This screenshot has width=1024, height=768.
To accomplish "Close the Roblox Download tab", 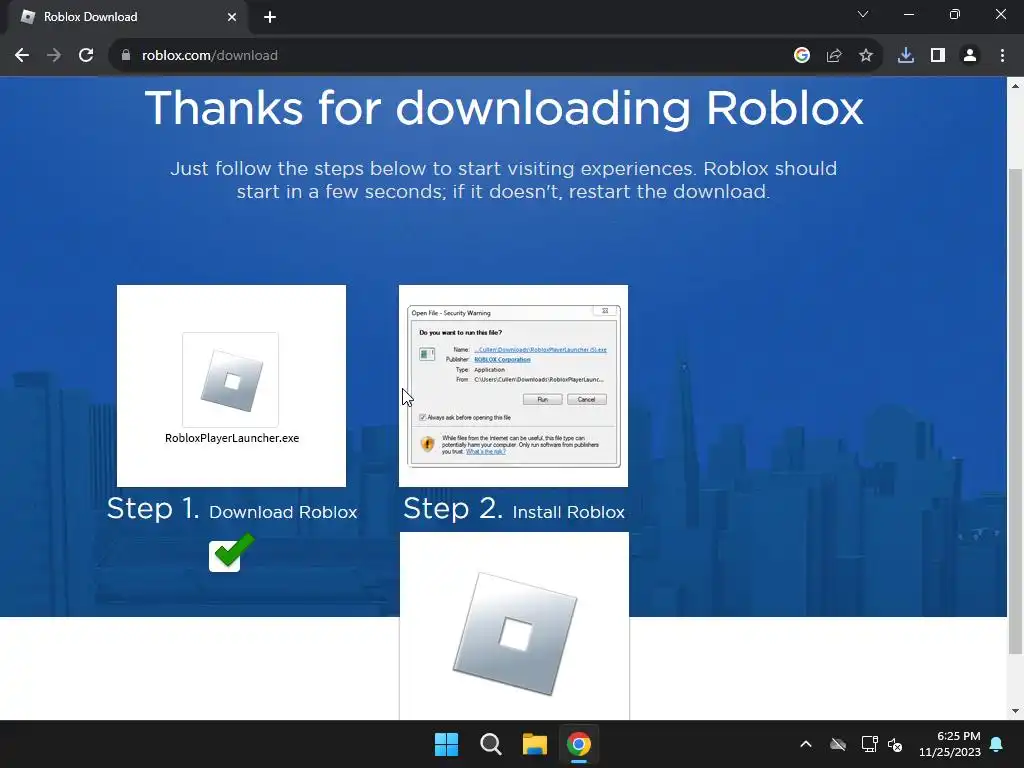I will (232, 17).
